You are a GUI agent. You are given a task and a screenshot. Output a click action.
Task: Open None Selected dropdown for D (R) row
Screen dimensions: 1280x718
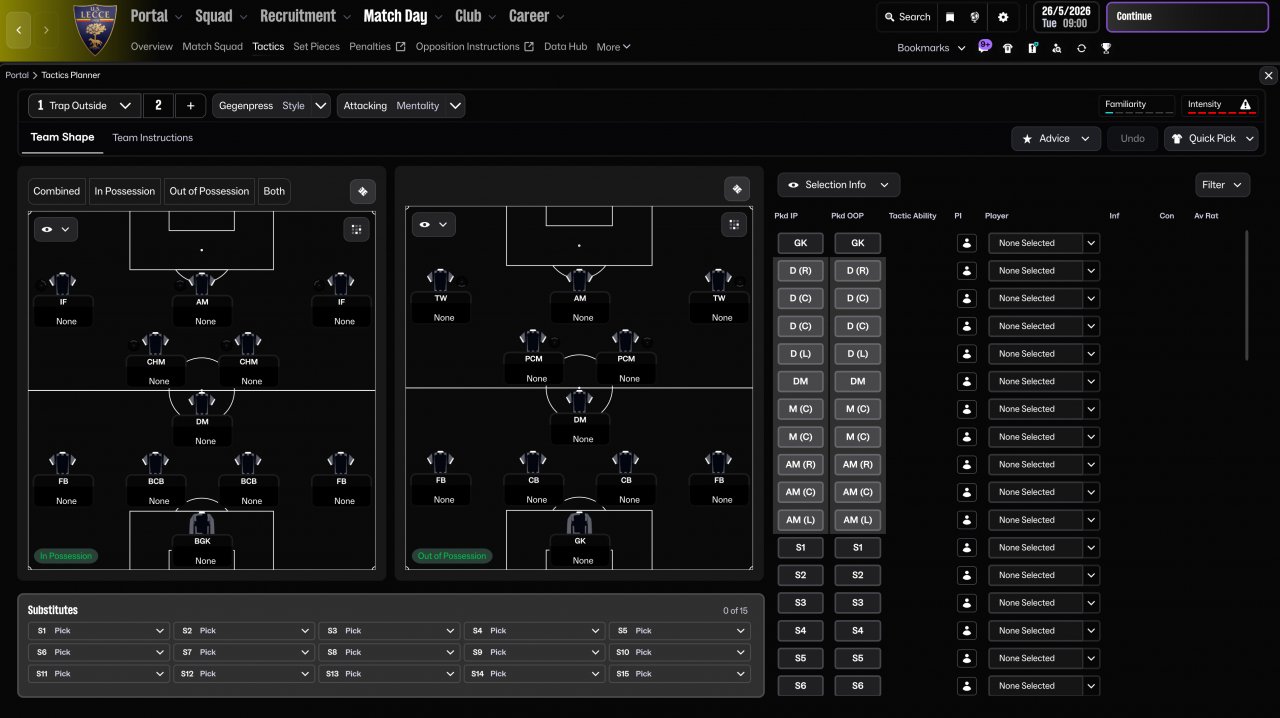1043,271
